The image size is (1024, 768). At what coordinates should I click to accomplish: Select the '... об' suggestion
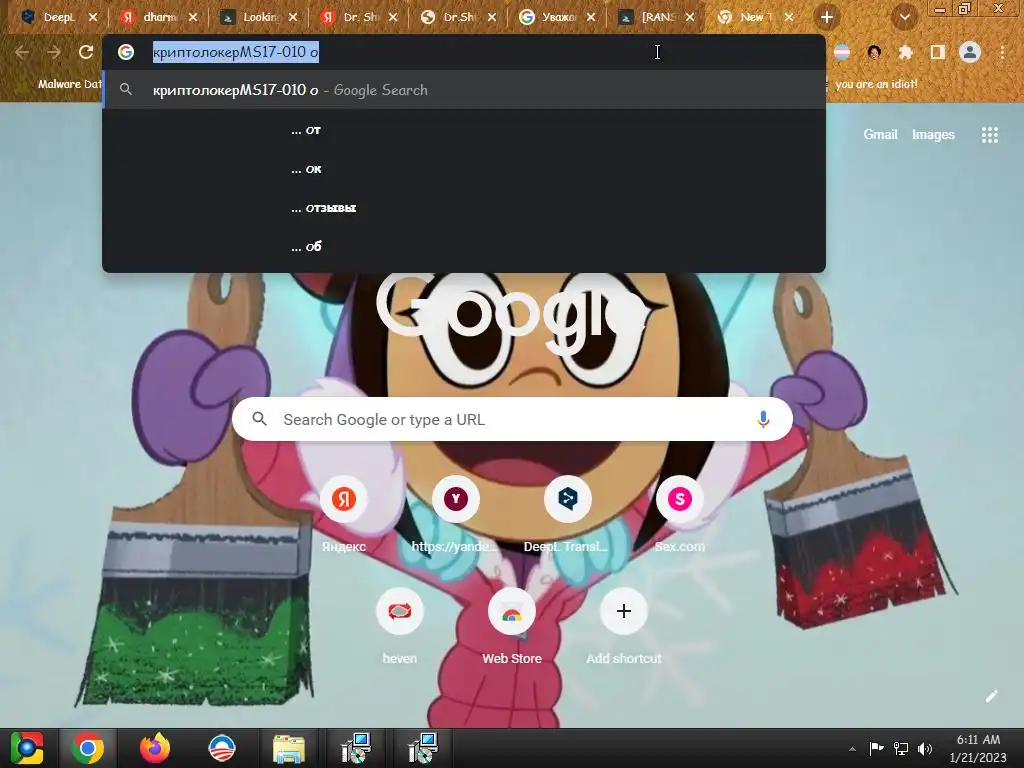(x=464, y=246)
